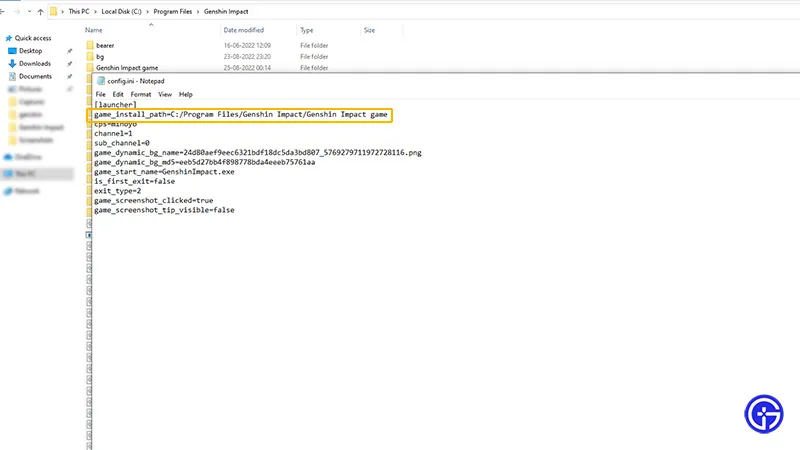800x450 pixels.
Task: Click the pin icon beside Downloads
Action: 69,64
